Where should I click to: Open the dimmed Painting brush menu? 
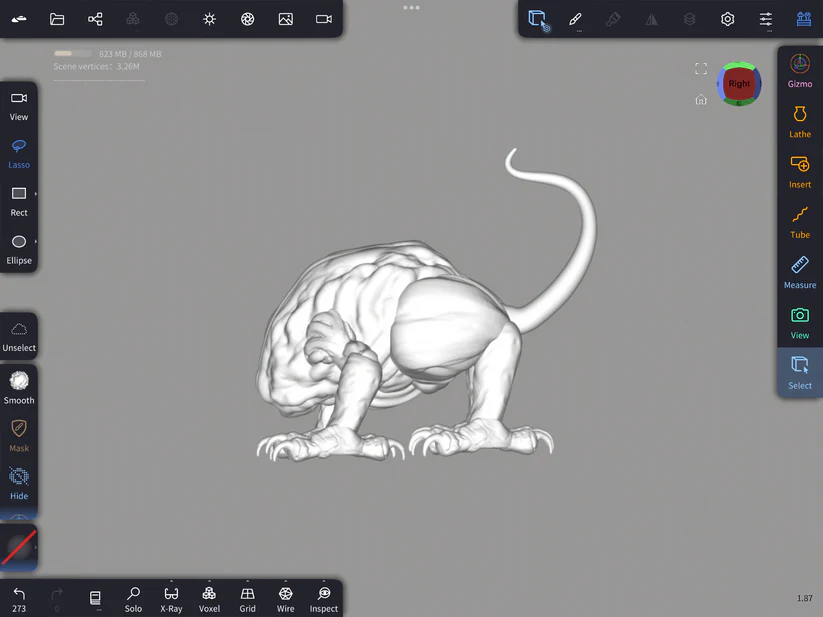coord(613,20)
